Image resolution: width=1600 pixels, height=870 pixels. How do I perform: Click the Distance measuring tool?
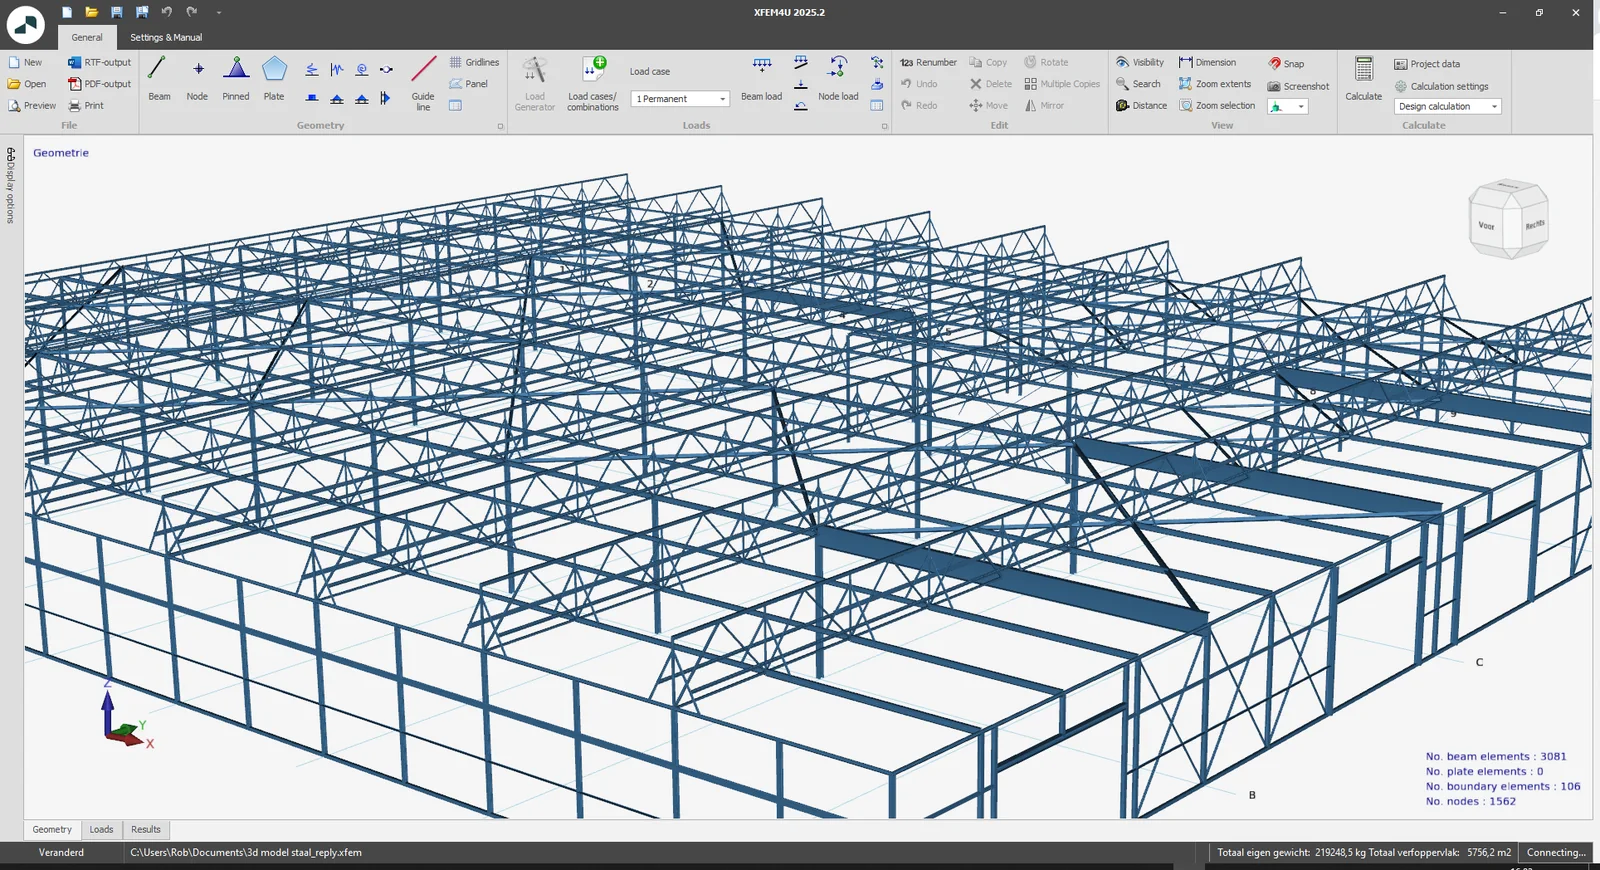1141,105
